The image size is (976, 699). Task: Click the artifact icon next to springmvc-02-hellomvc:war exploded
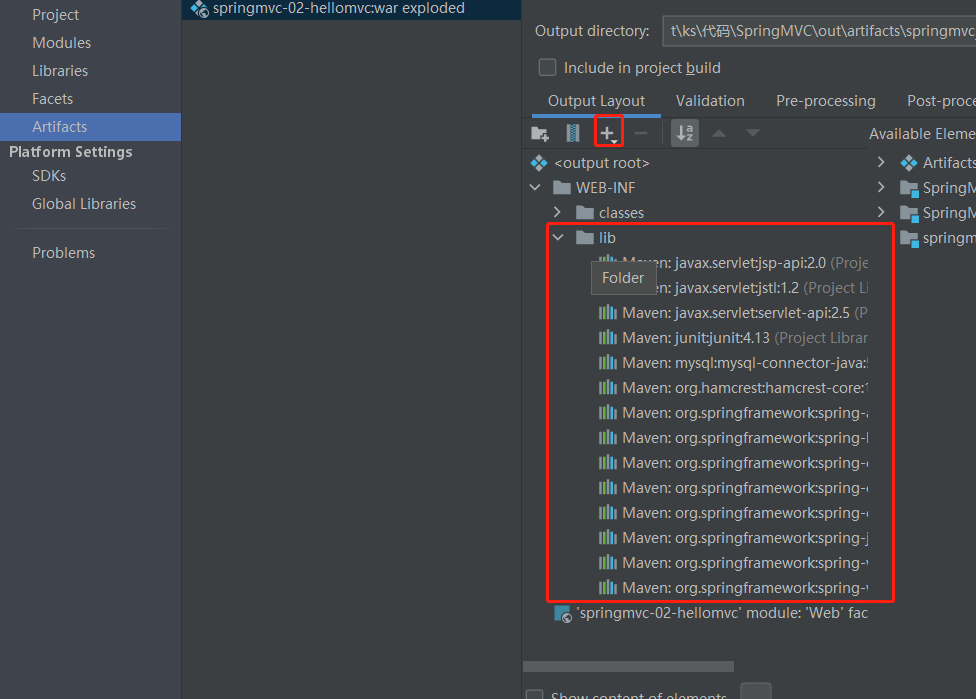pyautogui.click(x=198, y=9)
